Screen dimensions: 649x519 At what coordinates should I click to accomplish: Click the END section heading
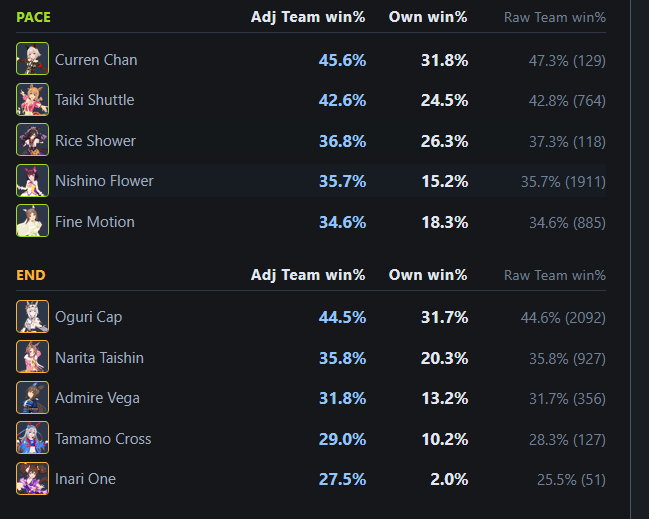click(x=31, y=275)
